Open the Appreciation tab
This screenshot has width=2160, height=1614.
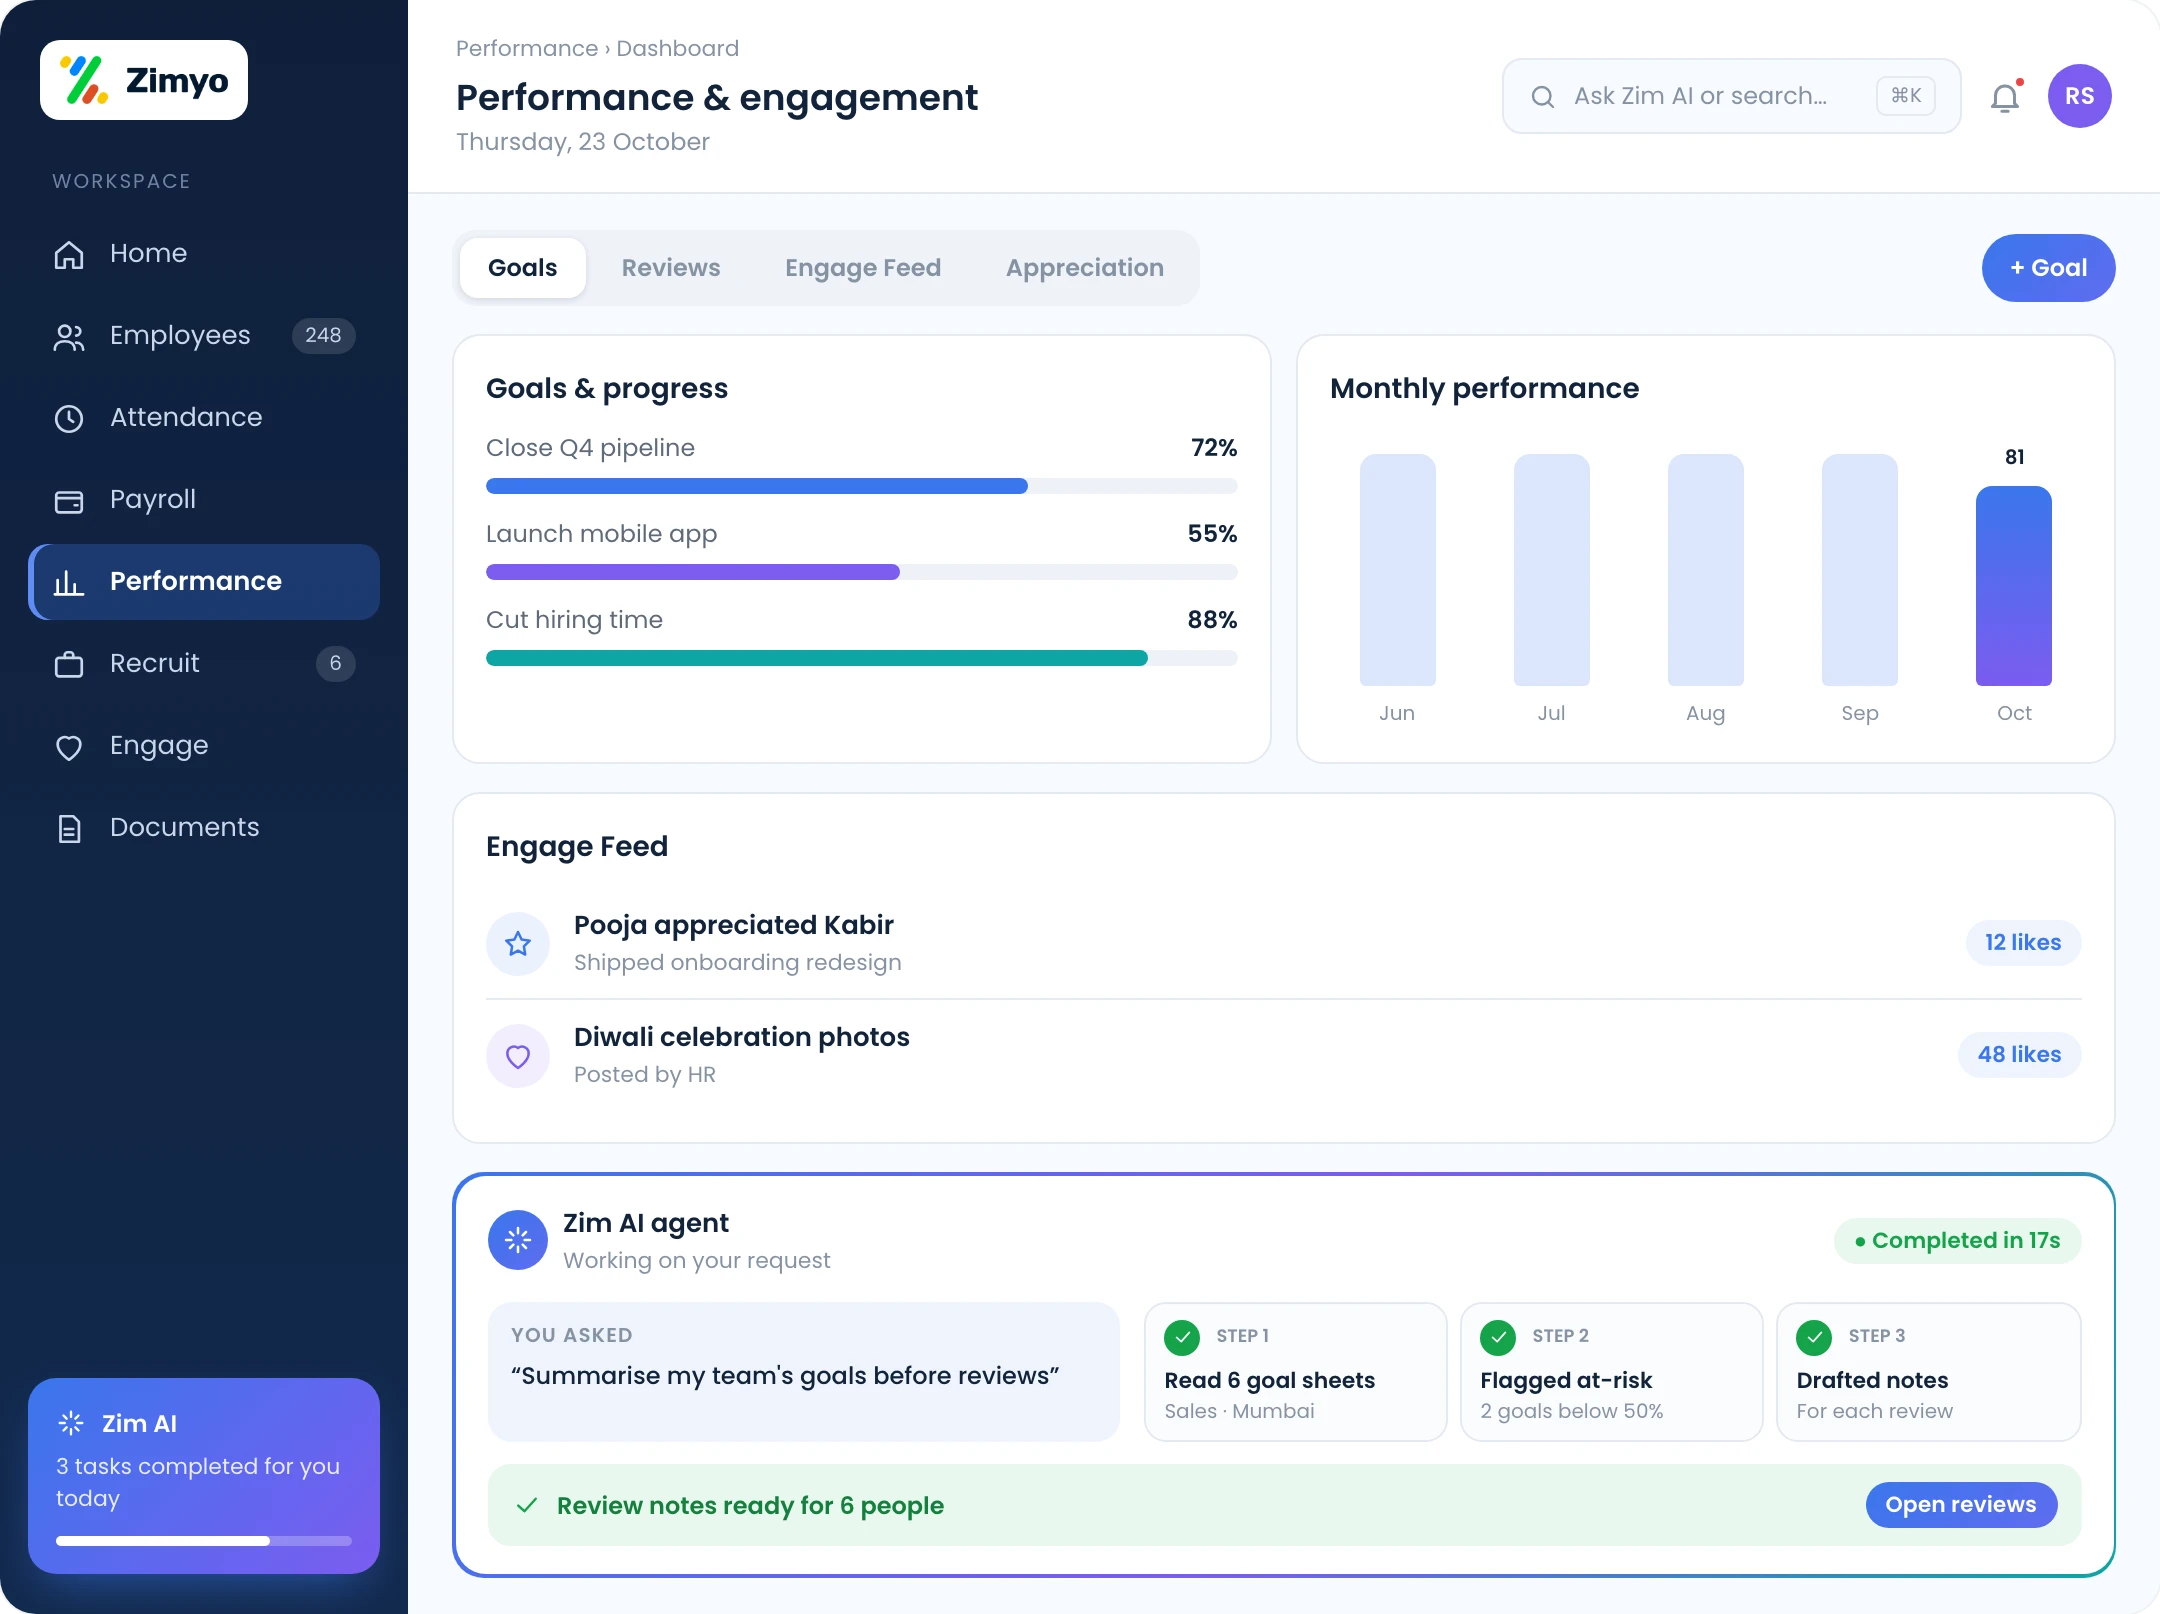[1085, 268]
